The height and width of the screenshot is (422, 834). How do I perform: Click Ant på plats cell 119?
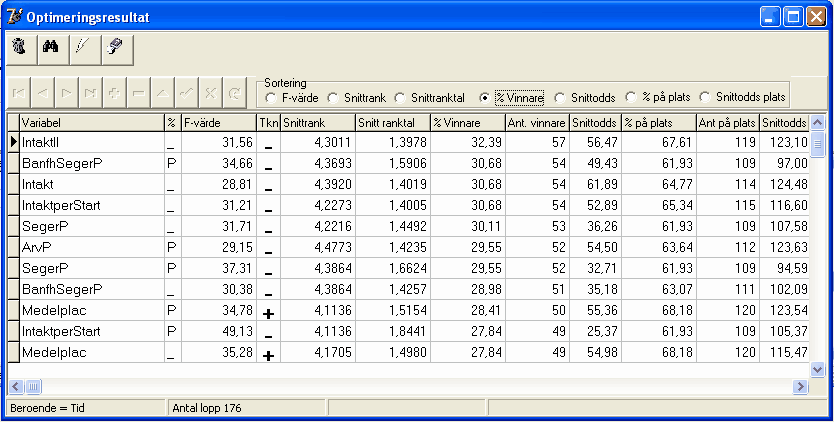point(728,143)
